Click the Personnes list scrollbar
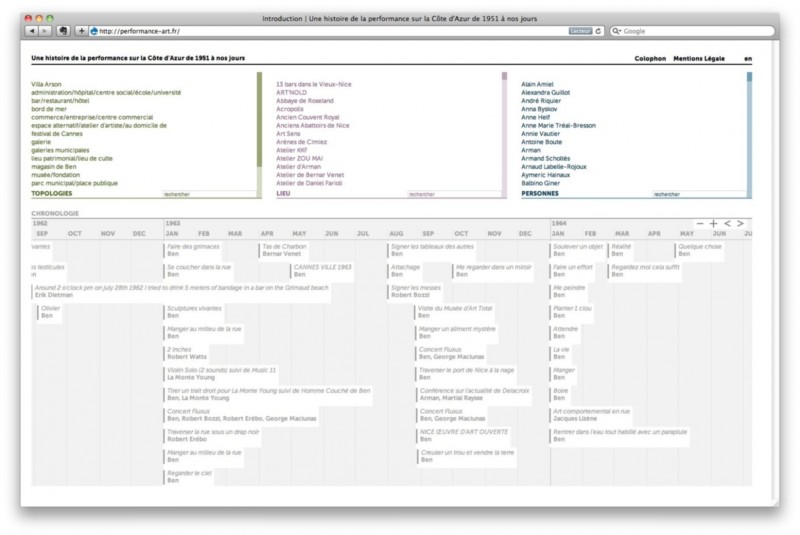Viewport: 800px width, 535px height. (749, 130)
